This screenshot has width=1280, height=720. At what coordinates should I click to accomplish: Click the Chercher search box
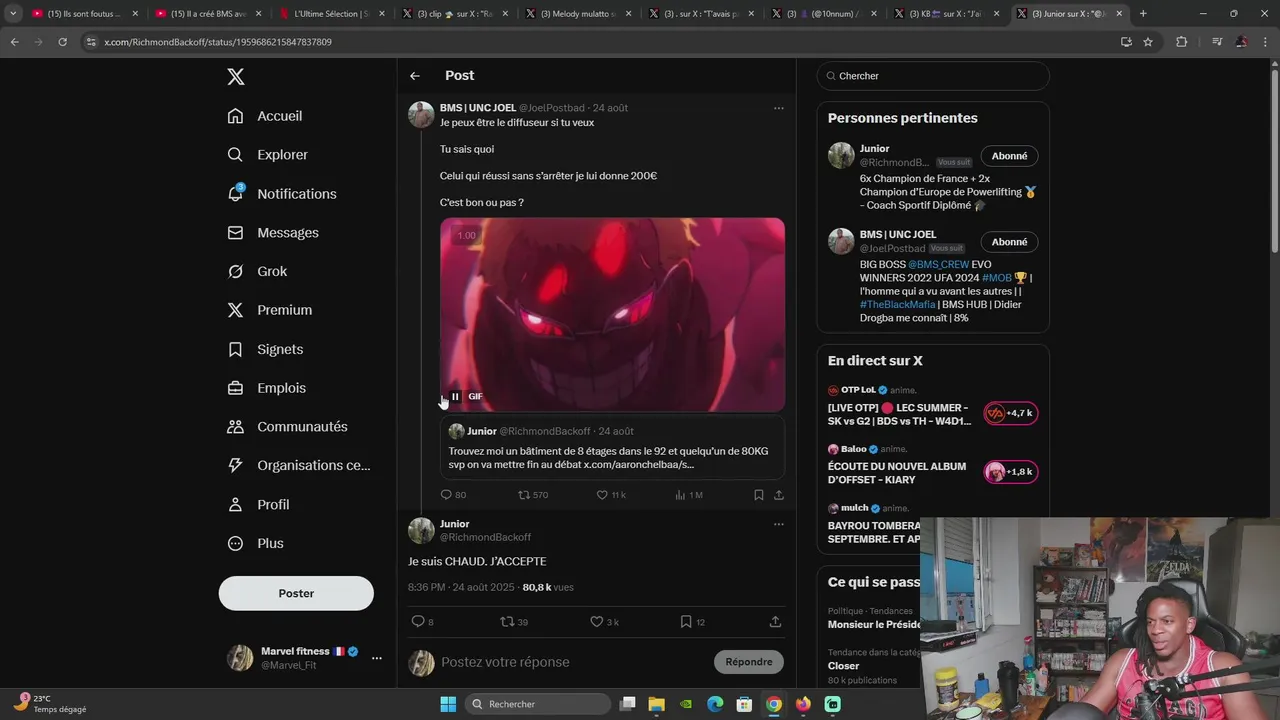point(933,76)
